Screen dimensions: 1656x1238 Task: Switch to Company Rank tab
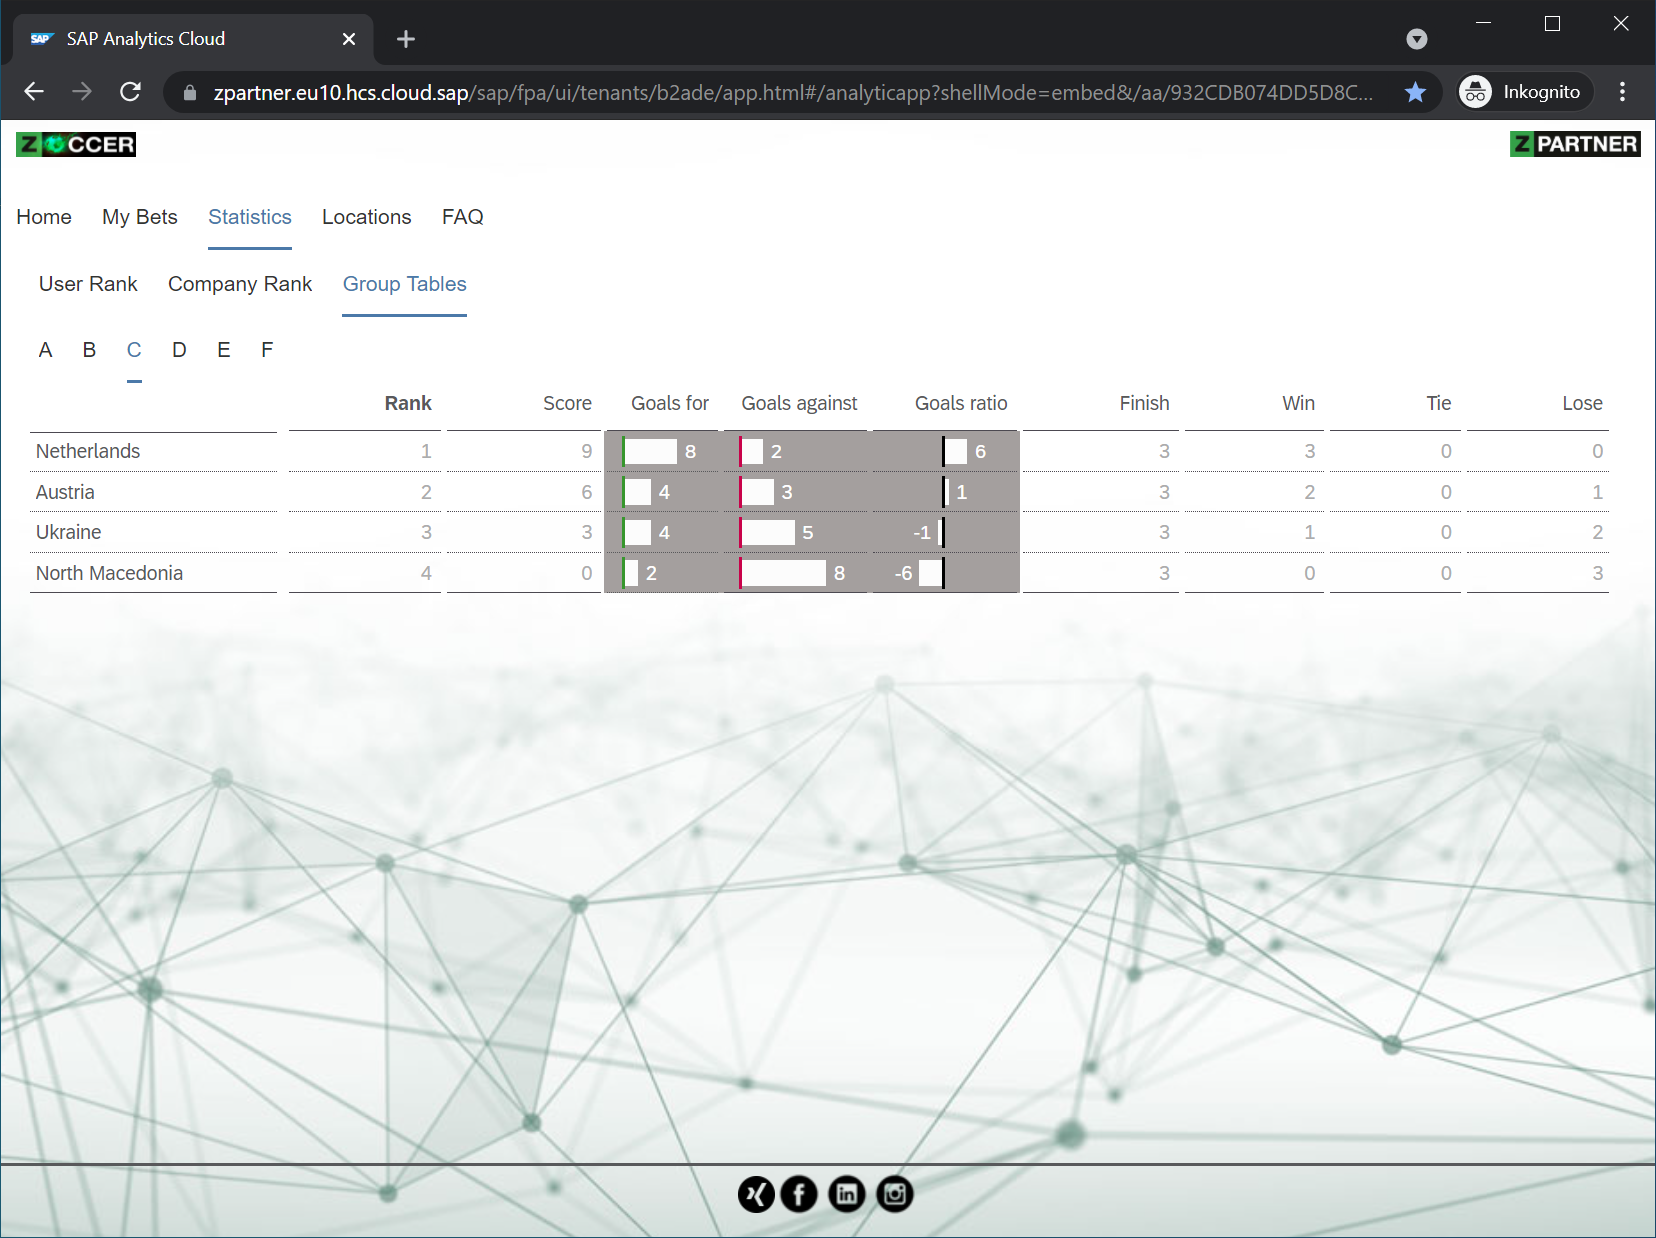coord(240,284)
